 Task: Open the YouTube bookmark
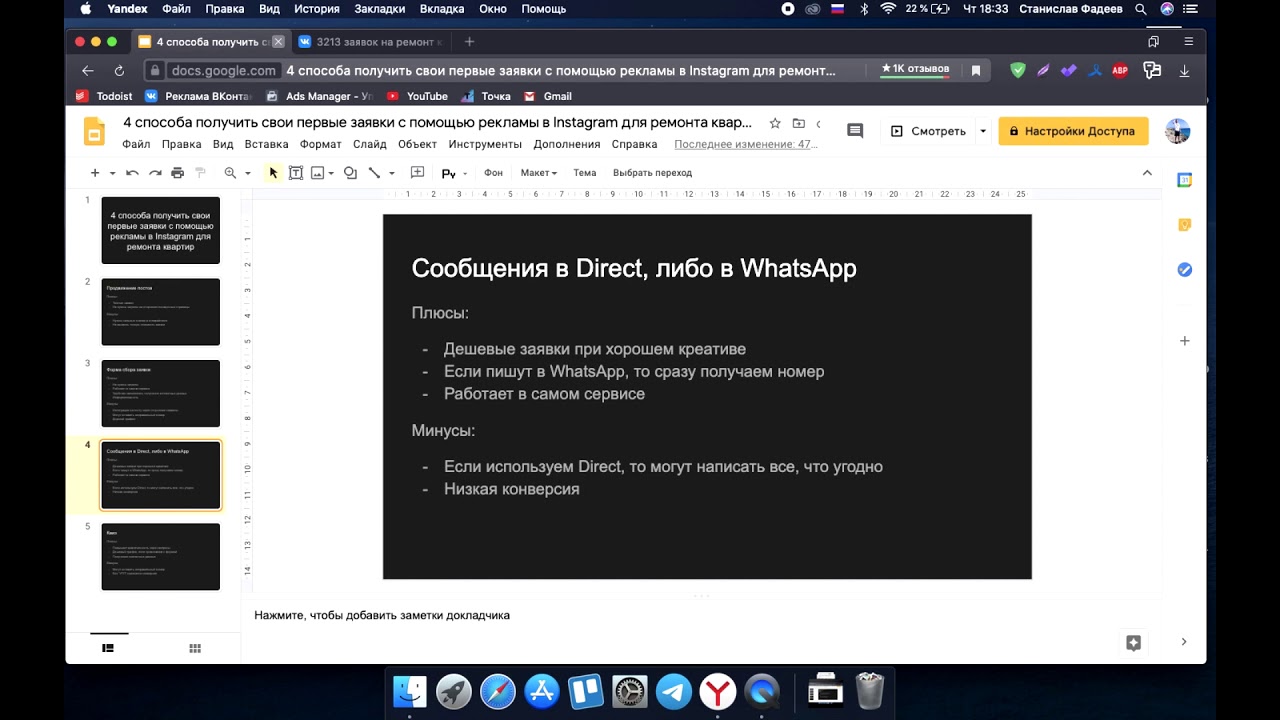(417, 96)
